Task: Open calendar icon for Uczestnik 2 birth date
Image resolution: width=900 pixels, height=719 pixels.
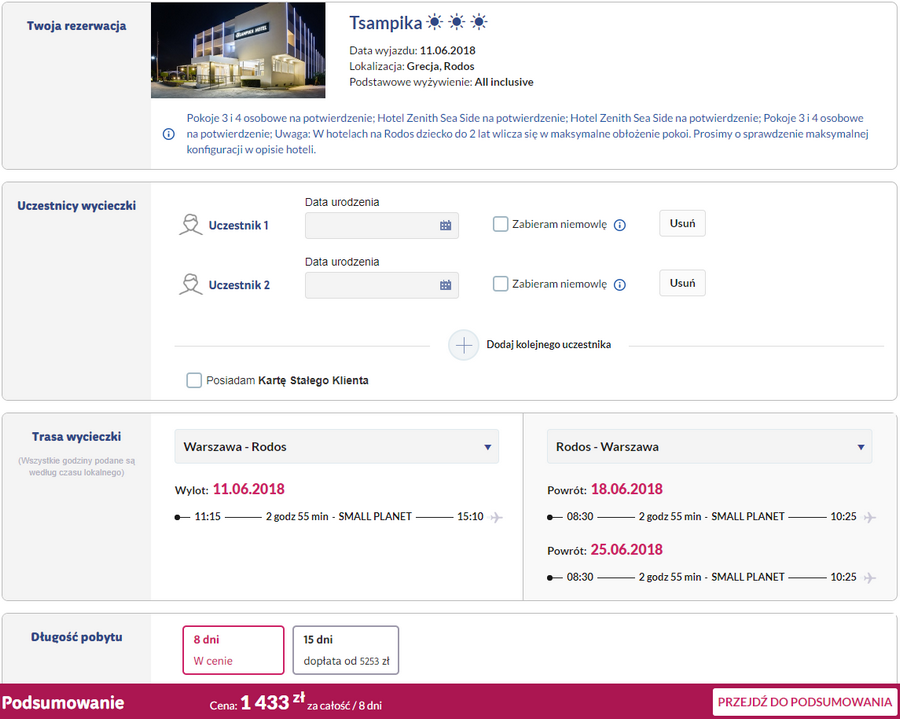Action: click(x=445, y=285)
